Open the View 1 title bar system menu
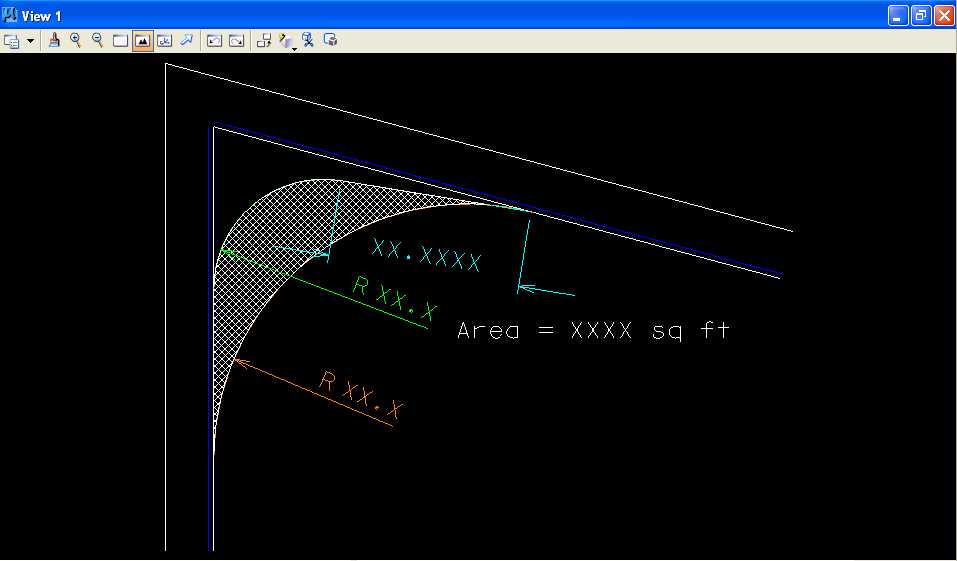Viewport: 957px width, 561px height. click(11, 15)
